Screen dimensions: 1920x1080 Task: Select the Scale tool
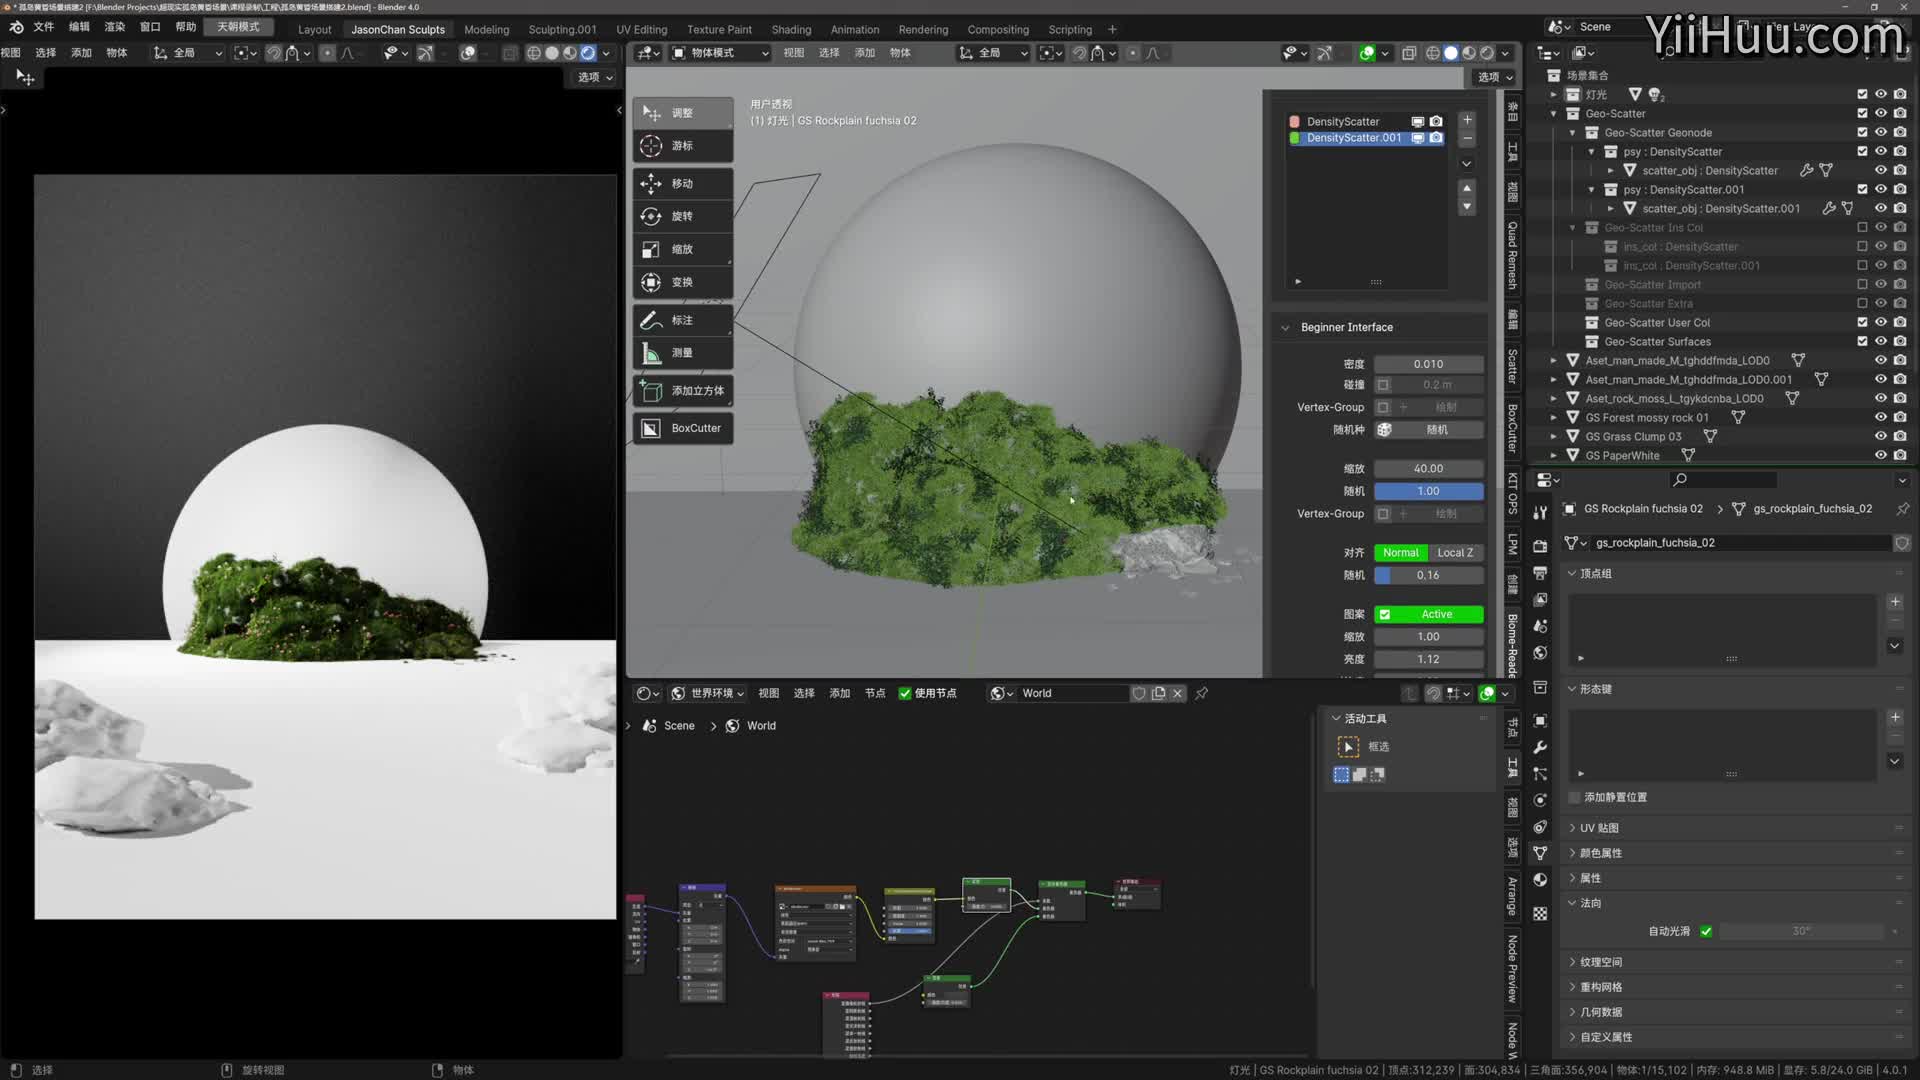(683, 249)
